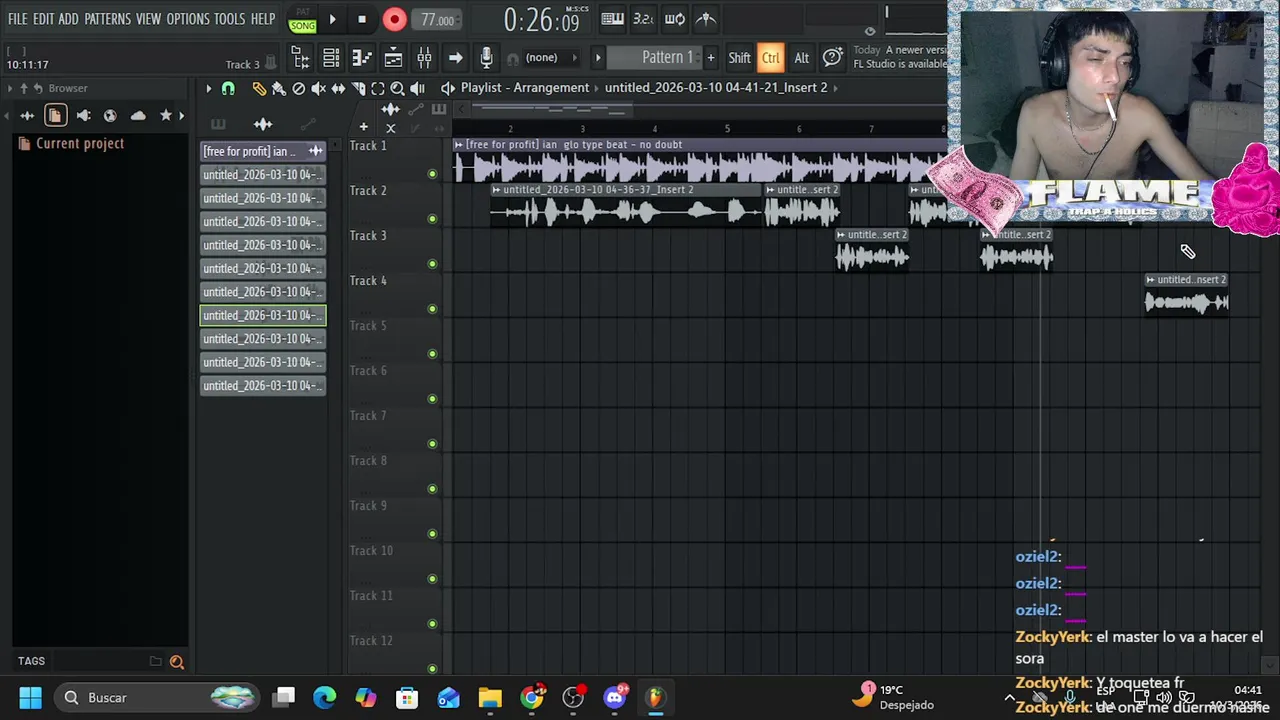Collapse the Browser panel with its arrow

[10, 88]
